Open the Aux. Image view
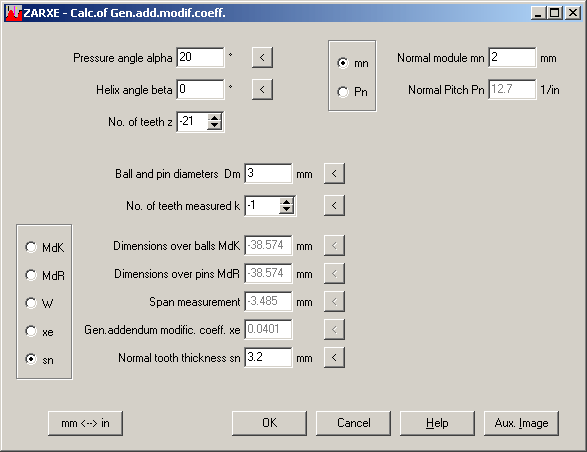 [521, 423]
